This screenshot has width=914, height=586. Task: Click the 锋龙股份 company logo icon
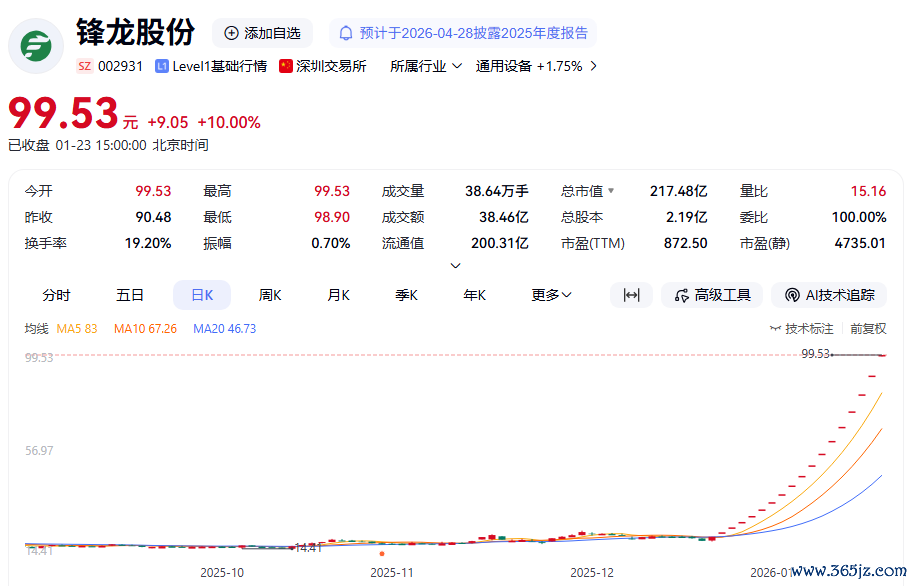coord(38,46)
